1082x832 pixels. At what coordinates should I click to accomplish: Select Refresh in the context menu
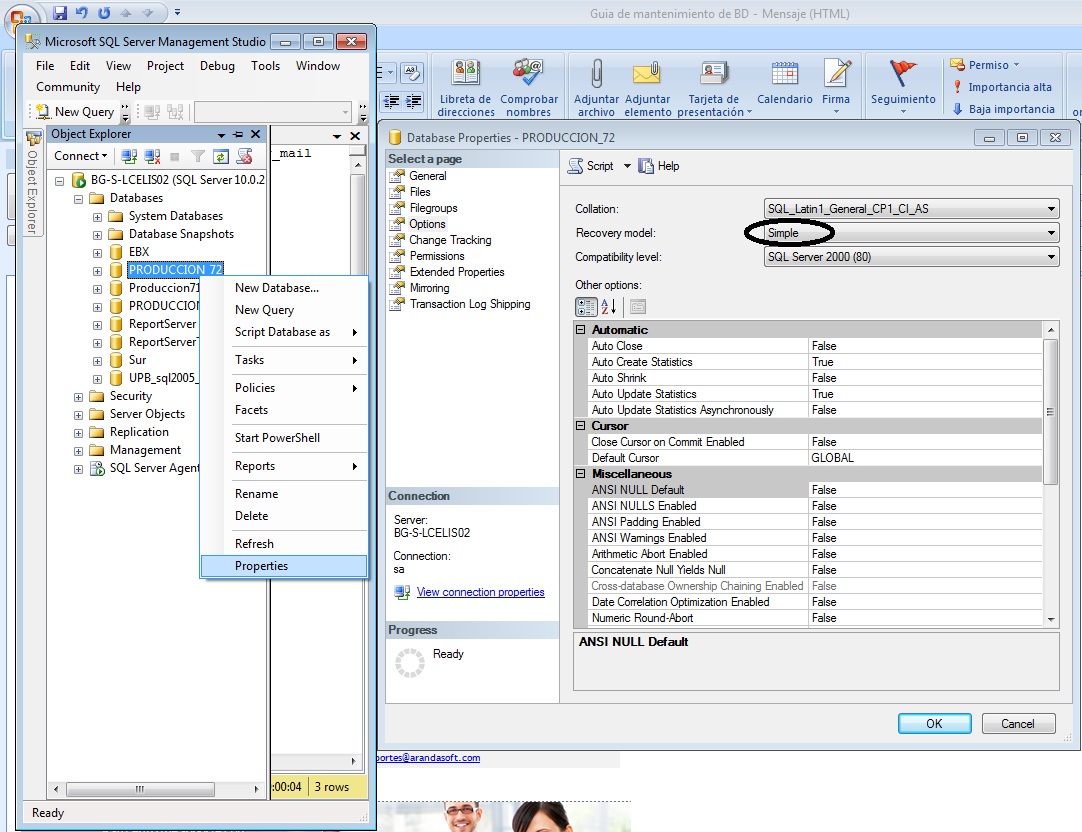pyautogui.click(x=284, y=544)
